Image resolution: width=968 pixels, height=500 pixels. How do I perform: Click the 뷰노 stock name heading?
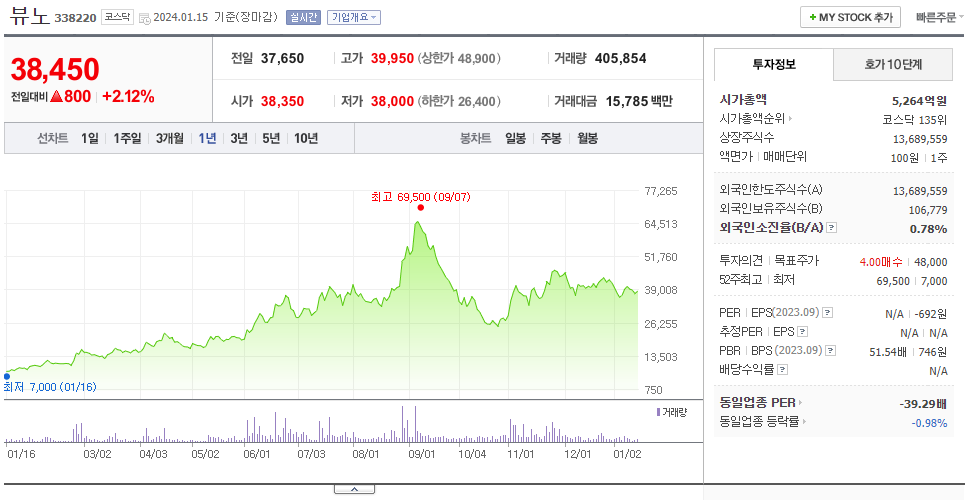tap(28, 17)
